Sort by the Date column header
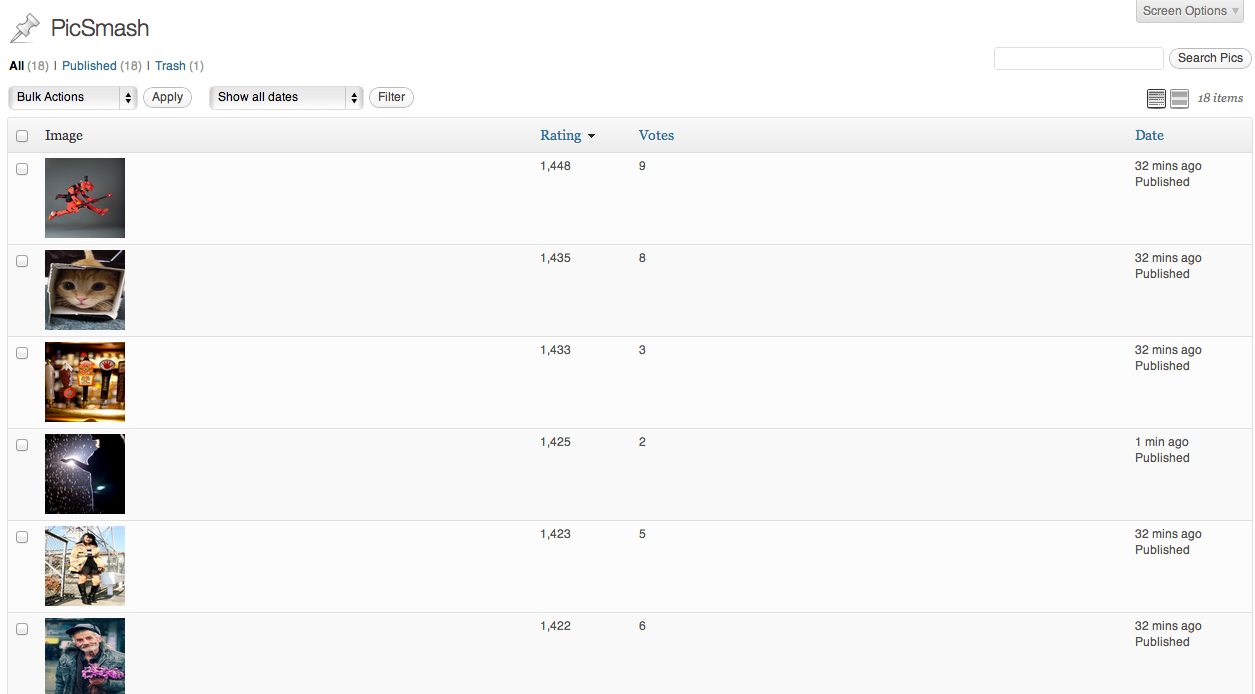This screenshot has height=694, width=1255. point(1149,135)
